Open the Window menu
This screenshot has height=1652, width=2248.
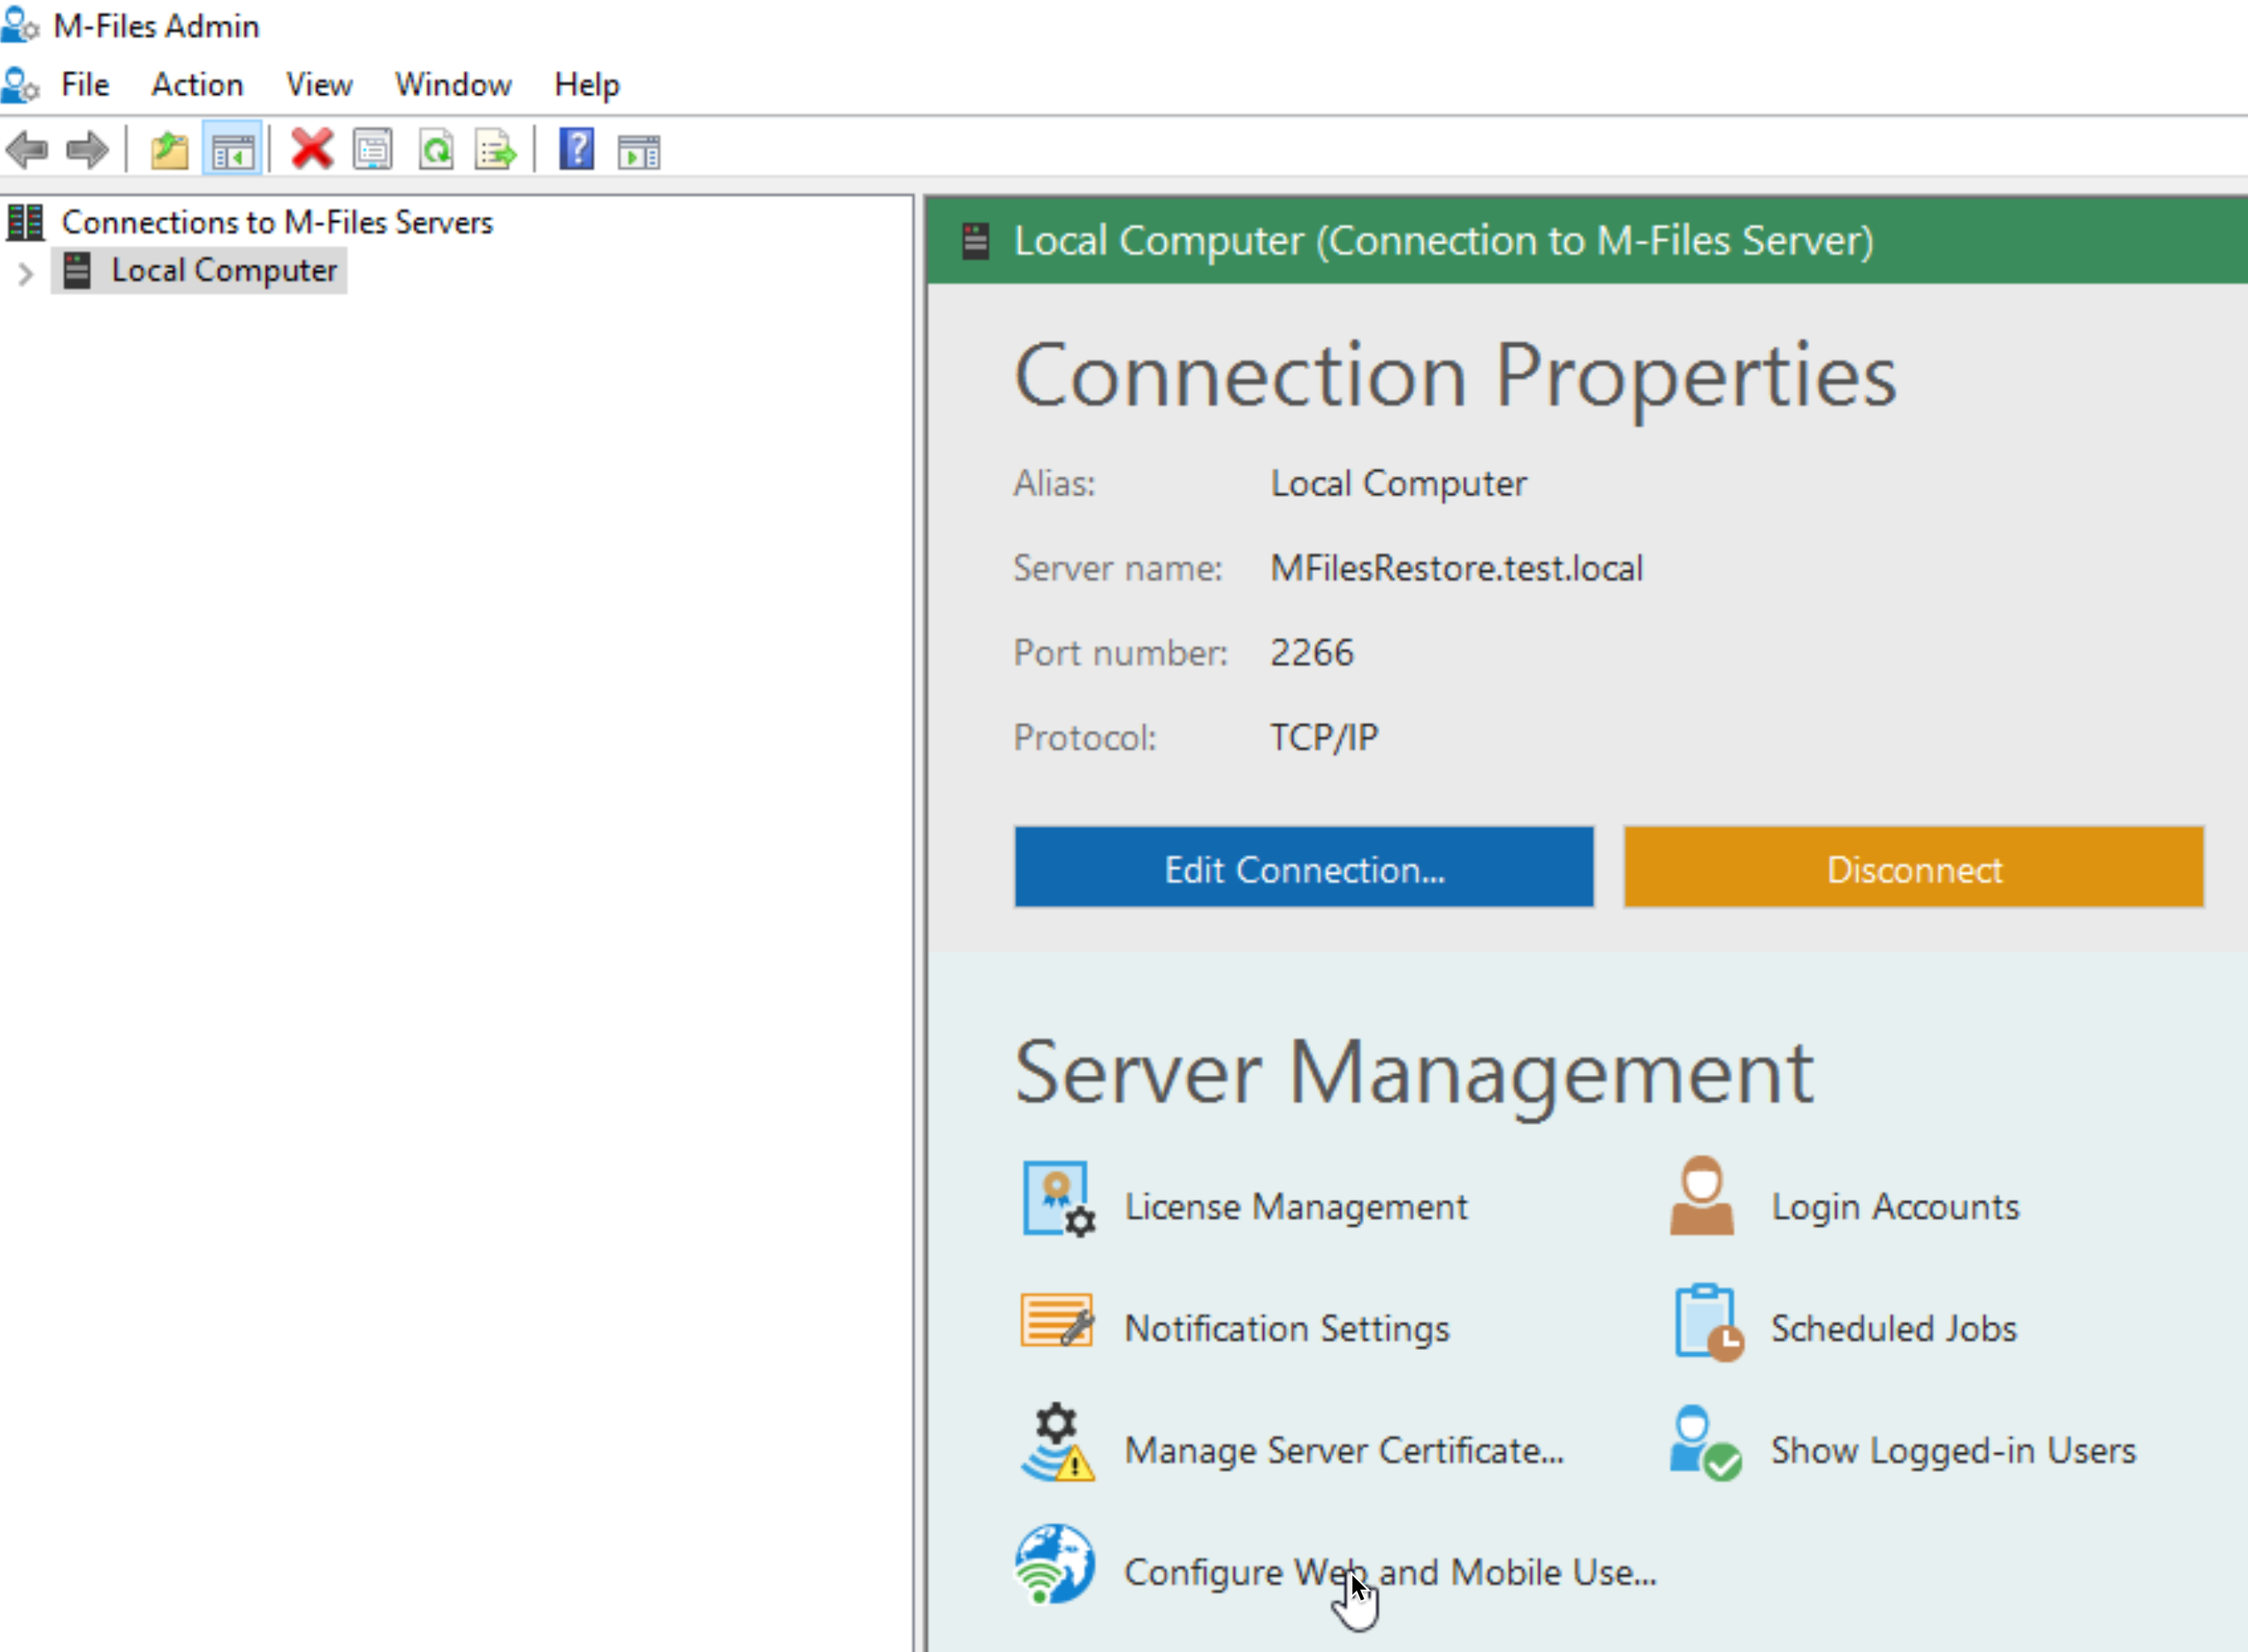(453, 85)
